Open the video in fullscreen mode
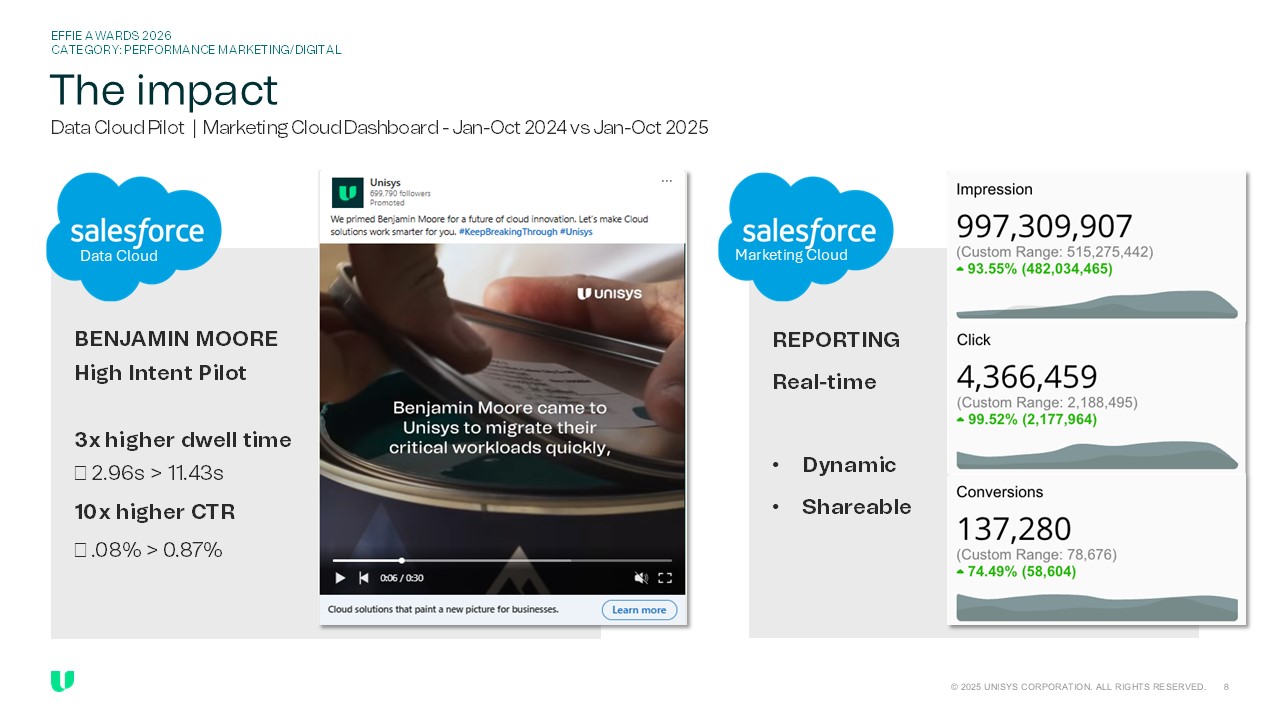This screenshot has height=720, width=1280. click(x=665, y=578)
